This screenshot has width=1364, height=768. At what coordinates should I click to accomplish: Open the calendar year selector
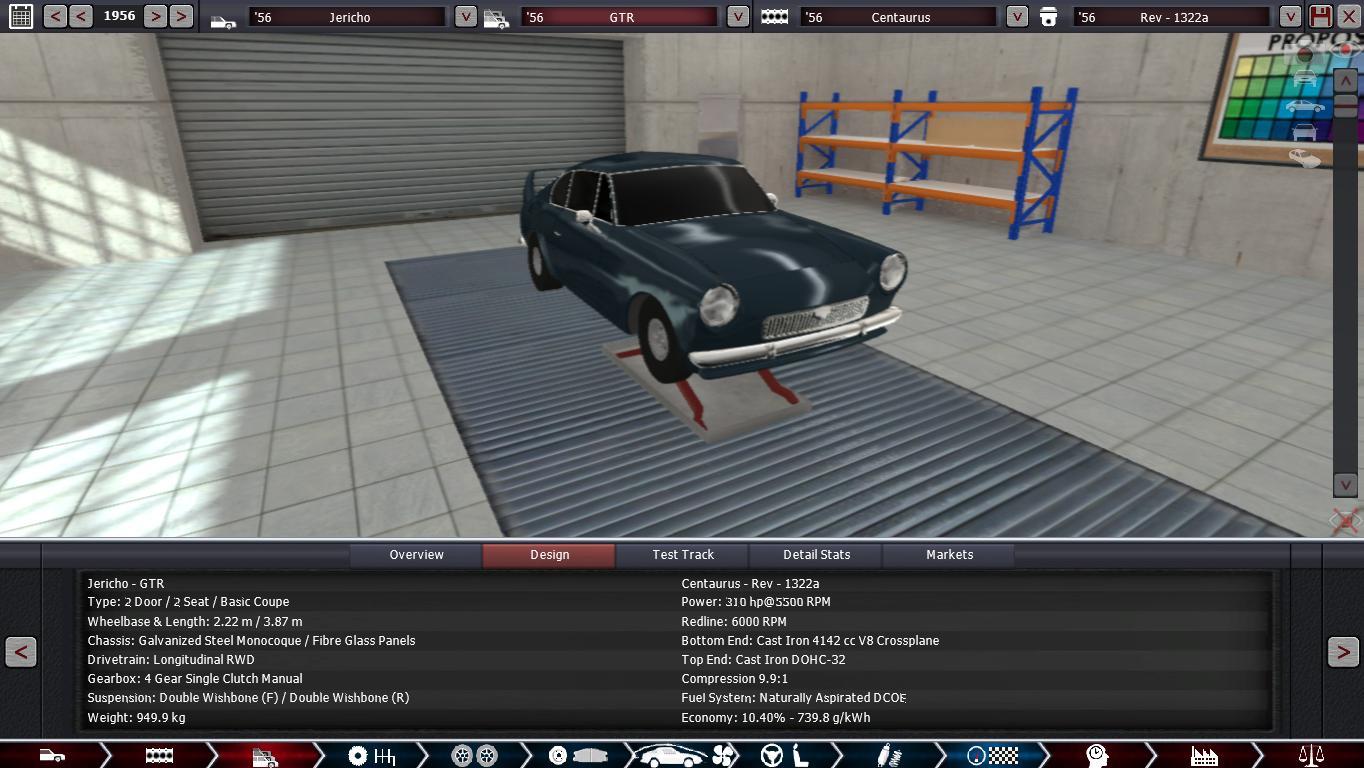click(x=20, y=16)
